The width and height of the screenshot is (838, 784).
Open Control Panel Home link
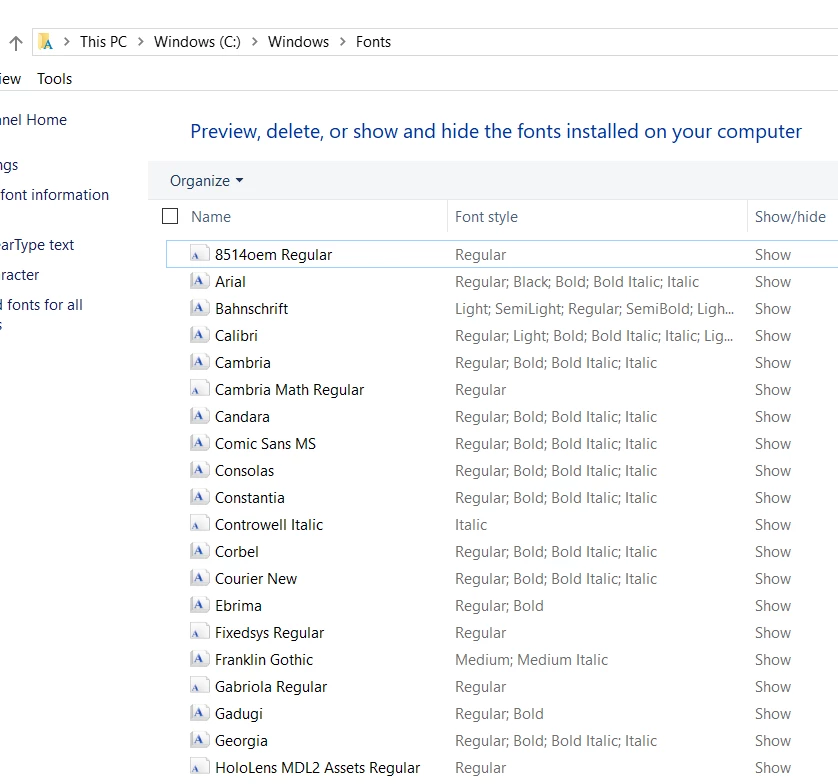pyautogui.click(x=33, y=120)
